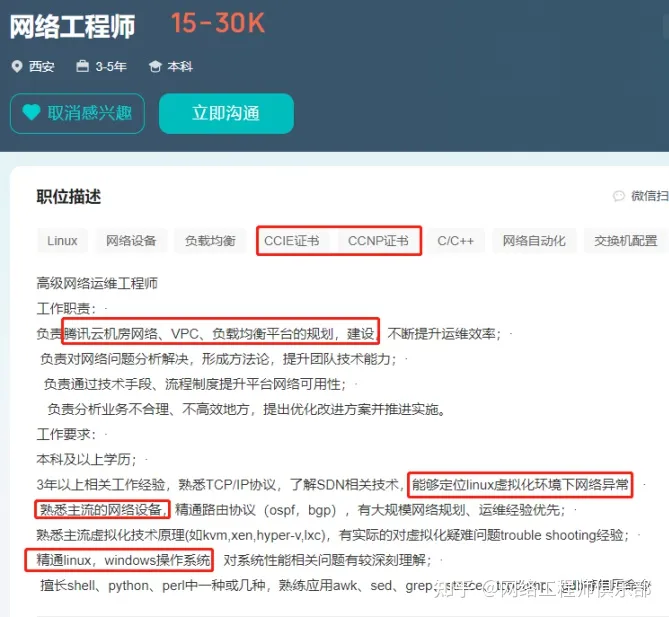Open the 微信扫 share link
The width and height of the screenshot is (669, 617).
[649, 196]
